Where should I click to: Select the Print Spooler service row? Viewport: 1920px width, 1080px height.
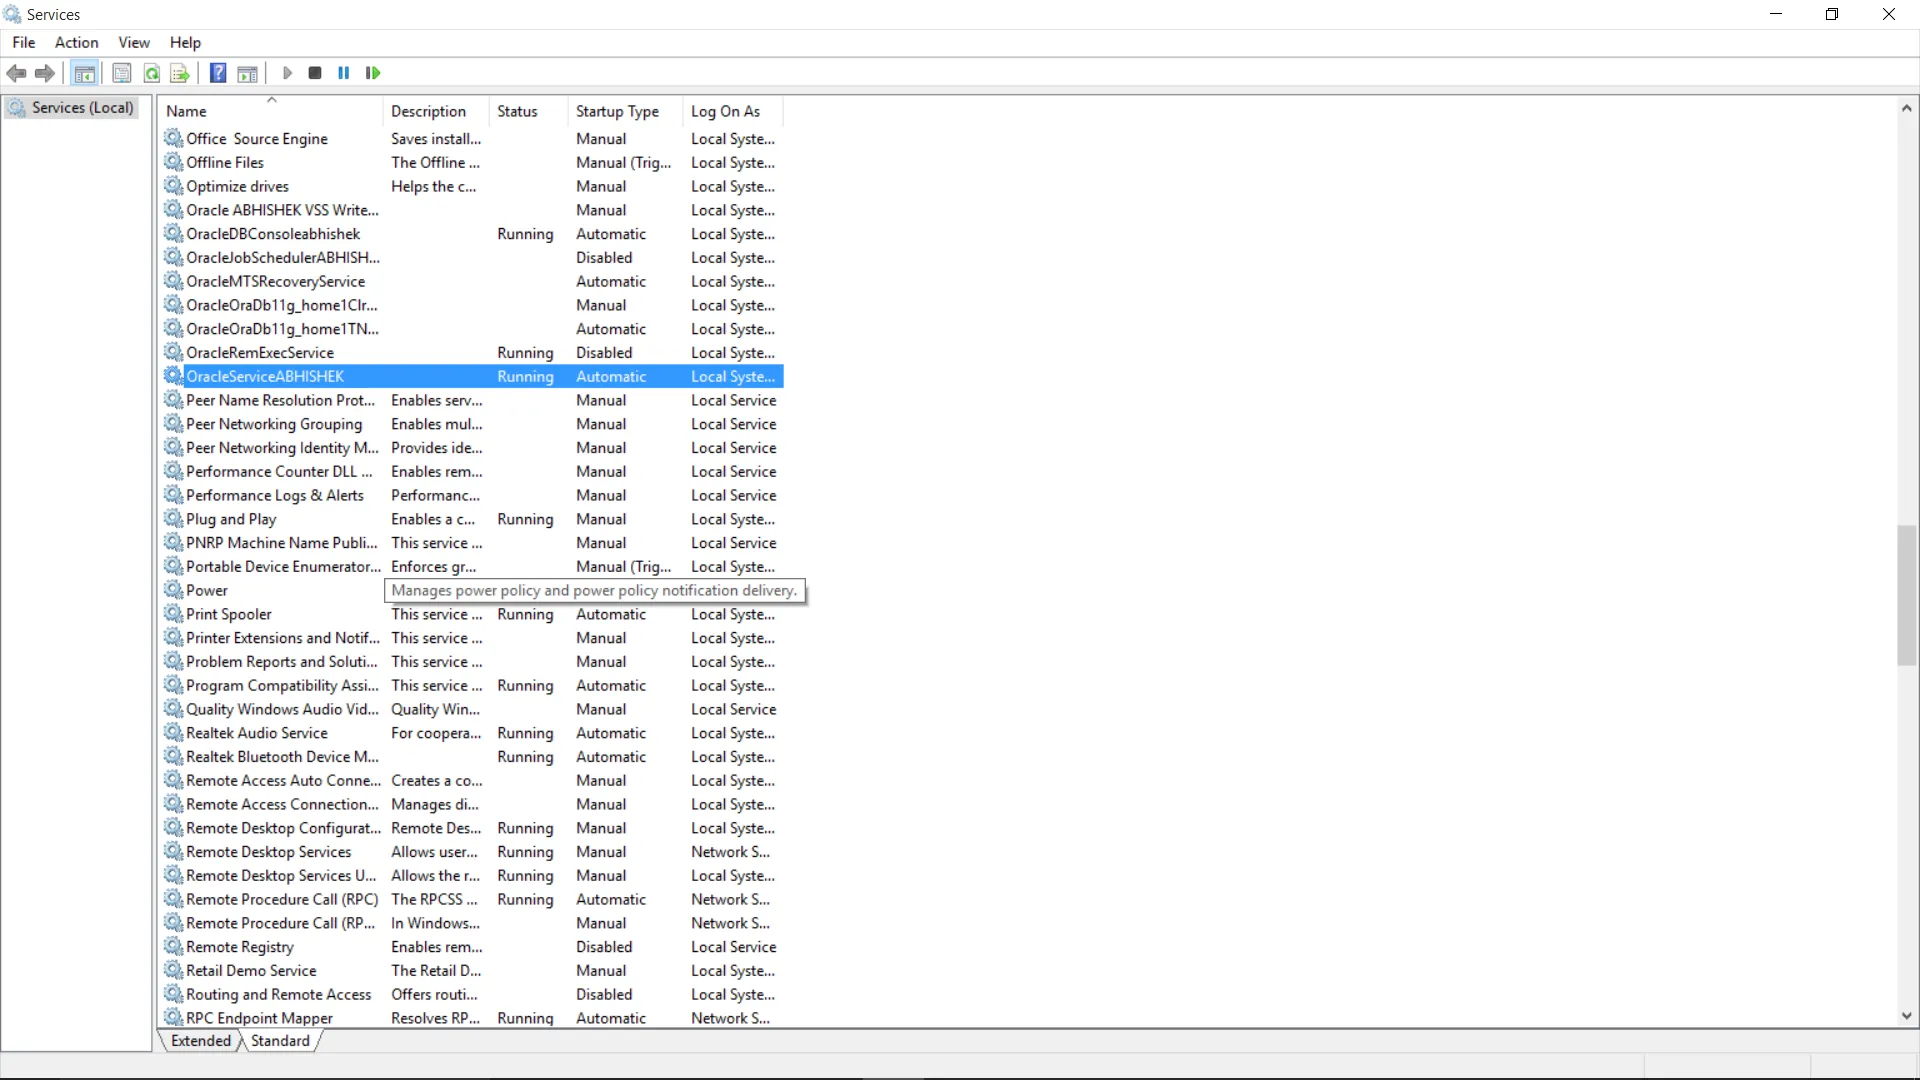229,614
